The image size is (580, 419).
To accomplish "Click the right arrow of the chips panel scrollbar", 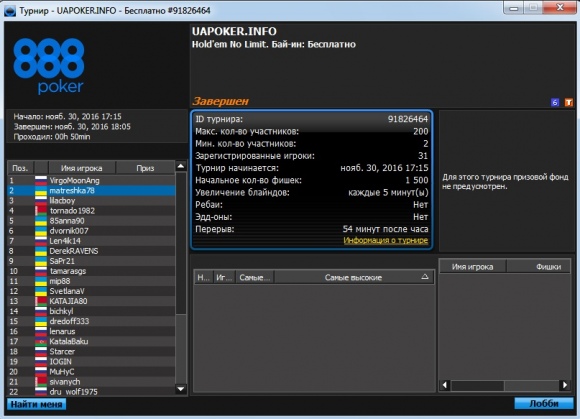I will point(564,385).
